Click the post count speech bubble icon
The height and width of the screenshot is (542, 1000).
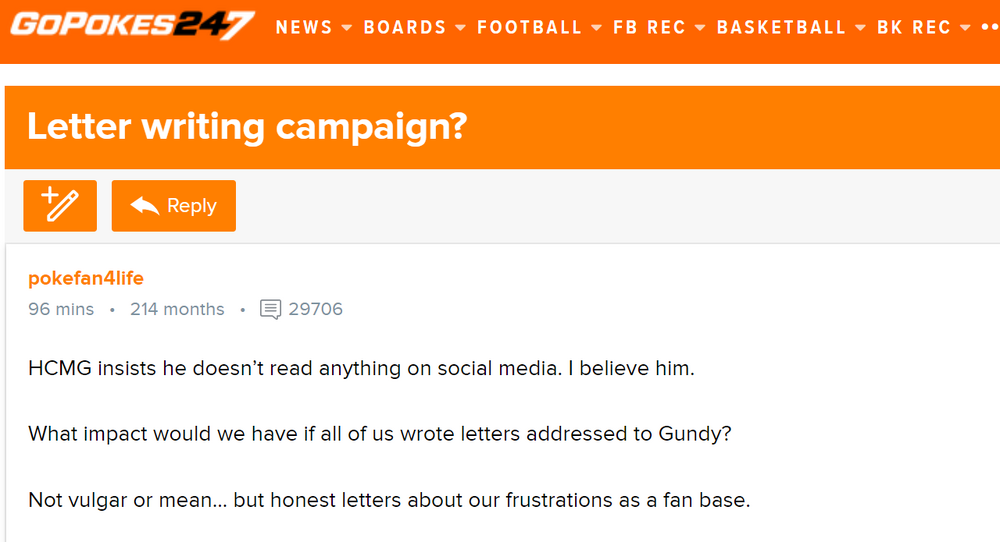point(270,309)
